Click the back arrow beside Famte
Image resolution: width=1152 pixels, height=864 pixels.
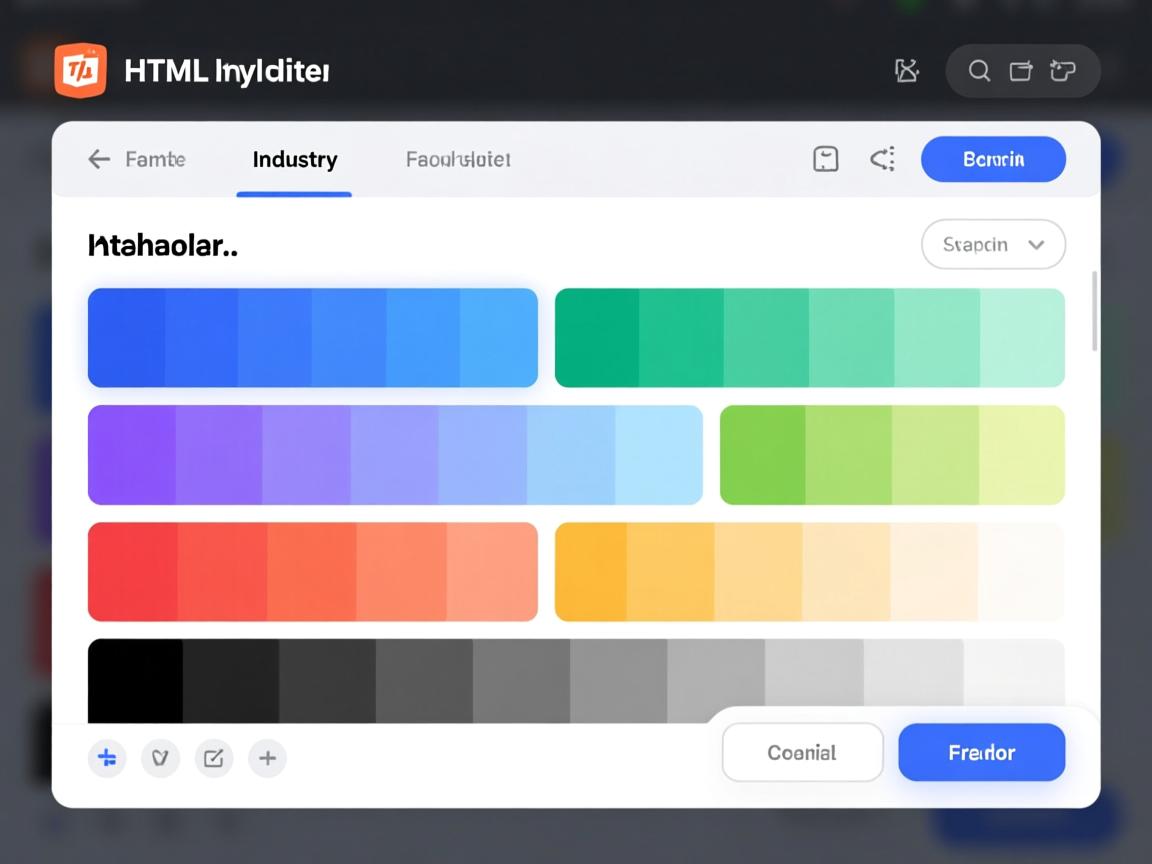pyautogui.click(x=98, y=159)
